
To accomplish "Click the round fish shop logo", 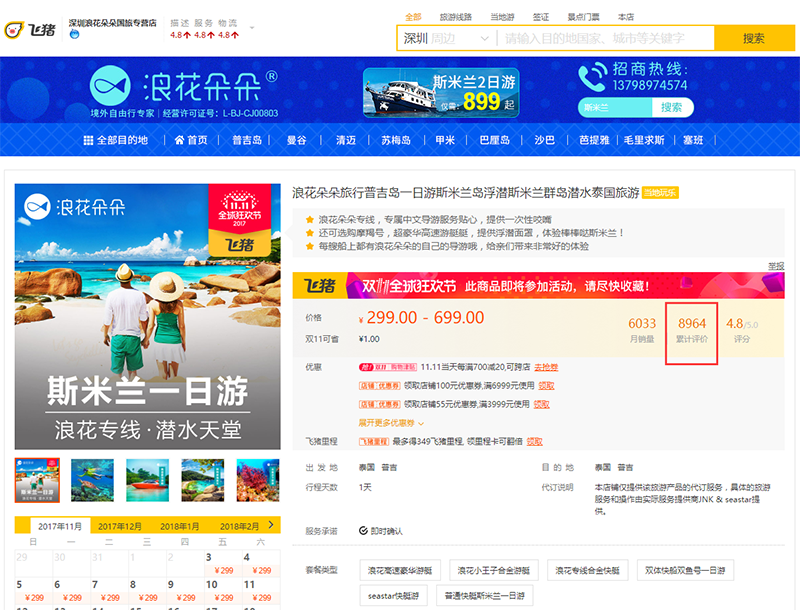I will pos(110,85).
